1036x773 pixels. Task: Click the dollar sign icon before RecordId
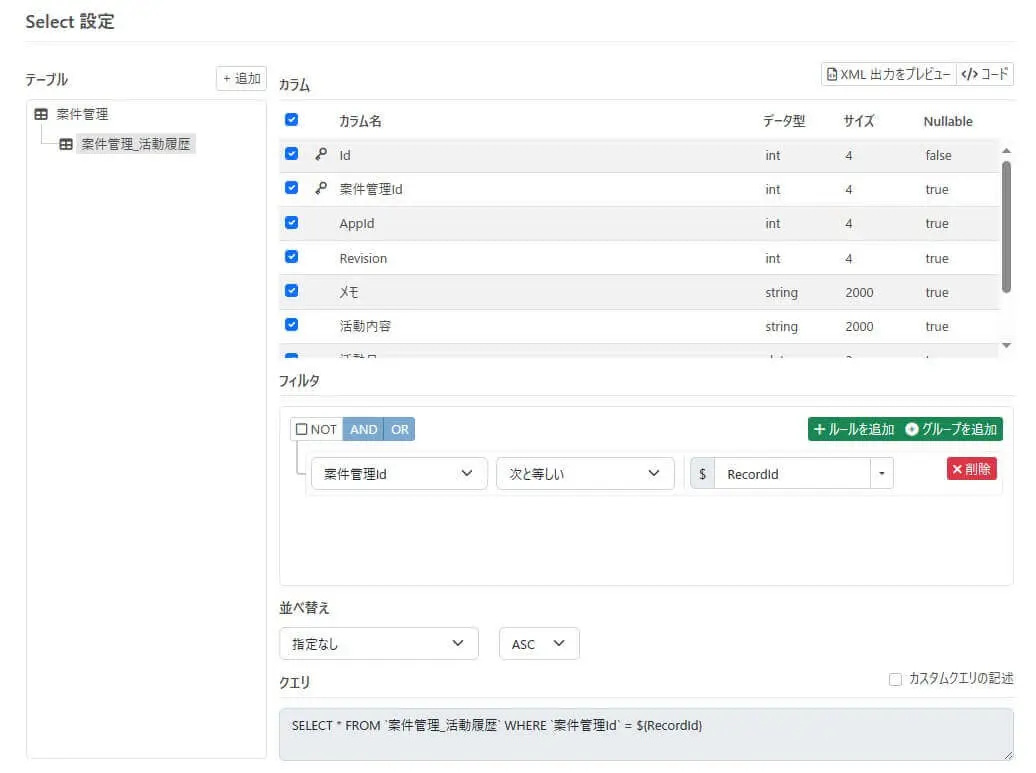702,474
